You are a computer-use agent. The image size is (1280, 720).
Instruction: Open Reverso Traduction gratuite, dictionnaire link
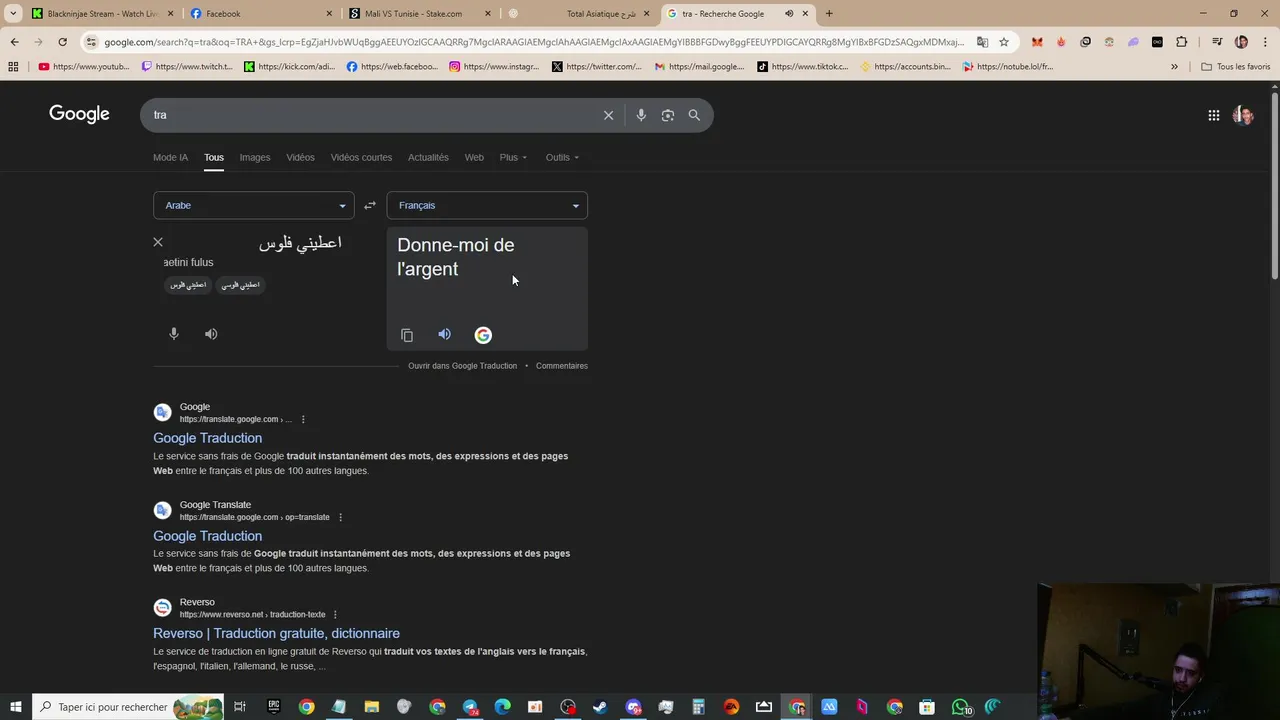(276, 633)
